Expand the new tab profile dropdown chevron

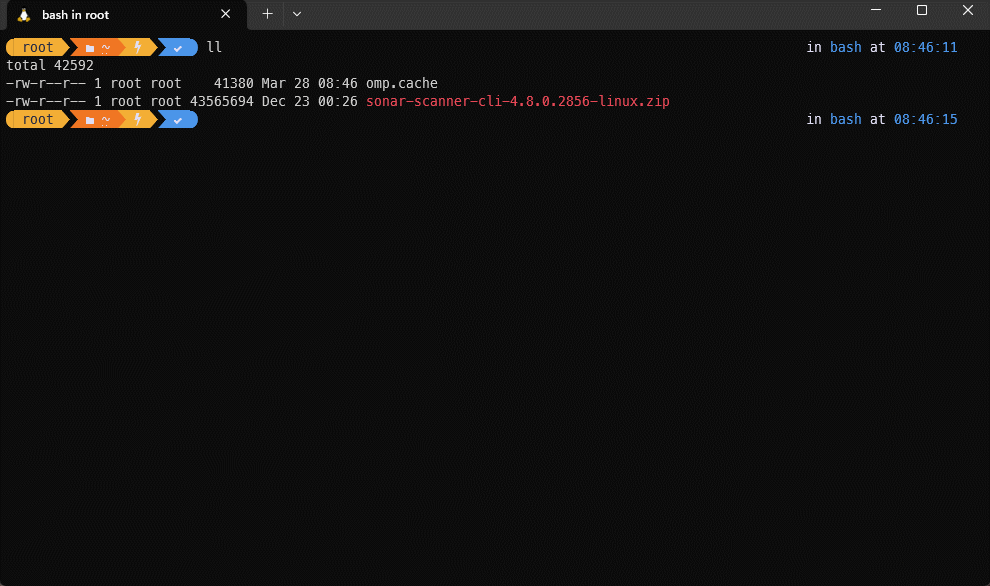tap(297, 14)
